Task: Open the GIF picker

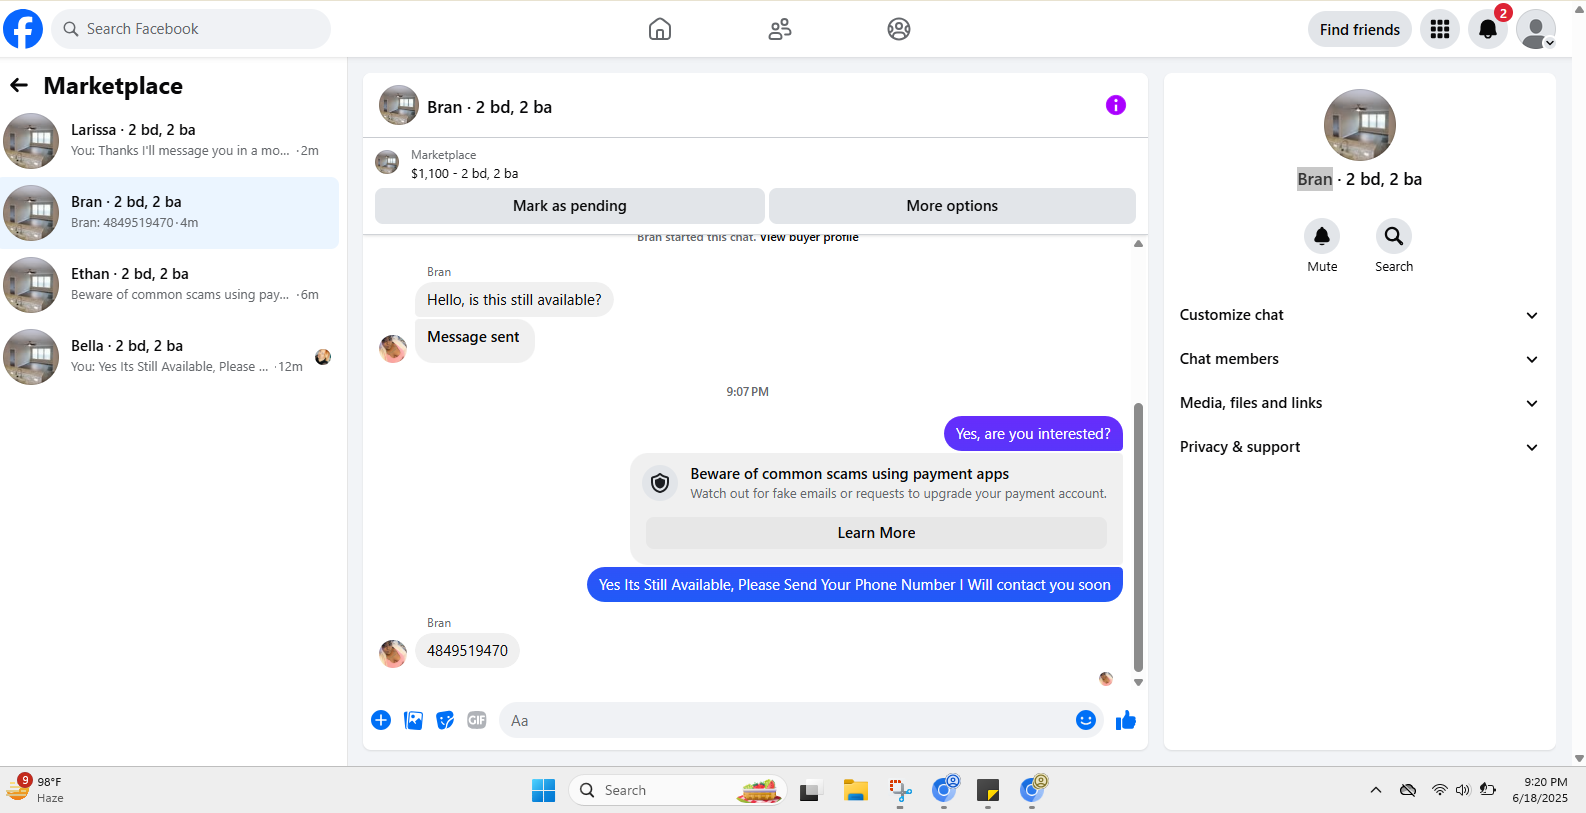Action: pyautogui.click(x=477, y=720)
